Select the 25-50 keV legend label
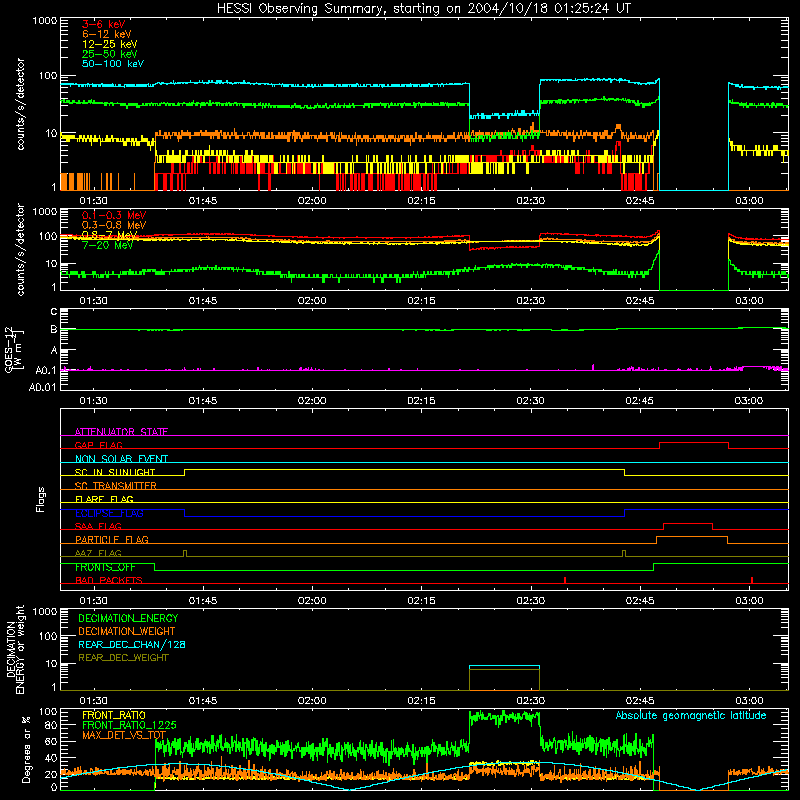The width and height of the screenshot is (800, 800). pos(110,54)
